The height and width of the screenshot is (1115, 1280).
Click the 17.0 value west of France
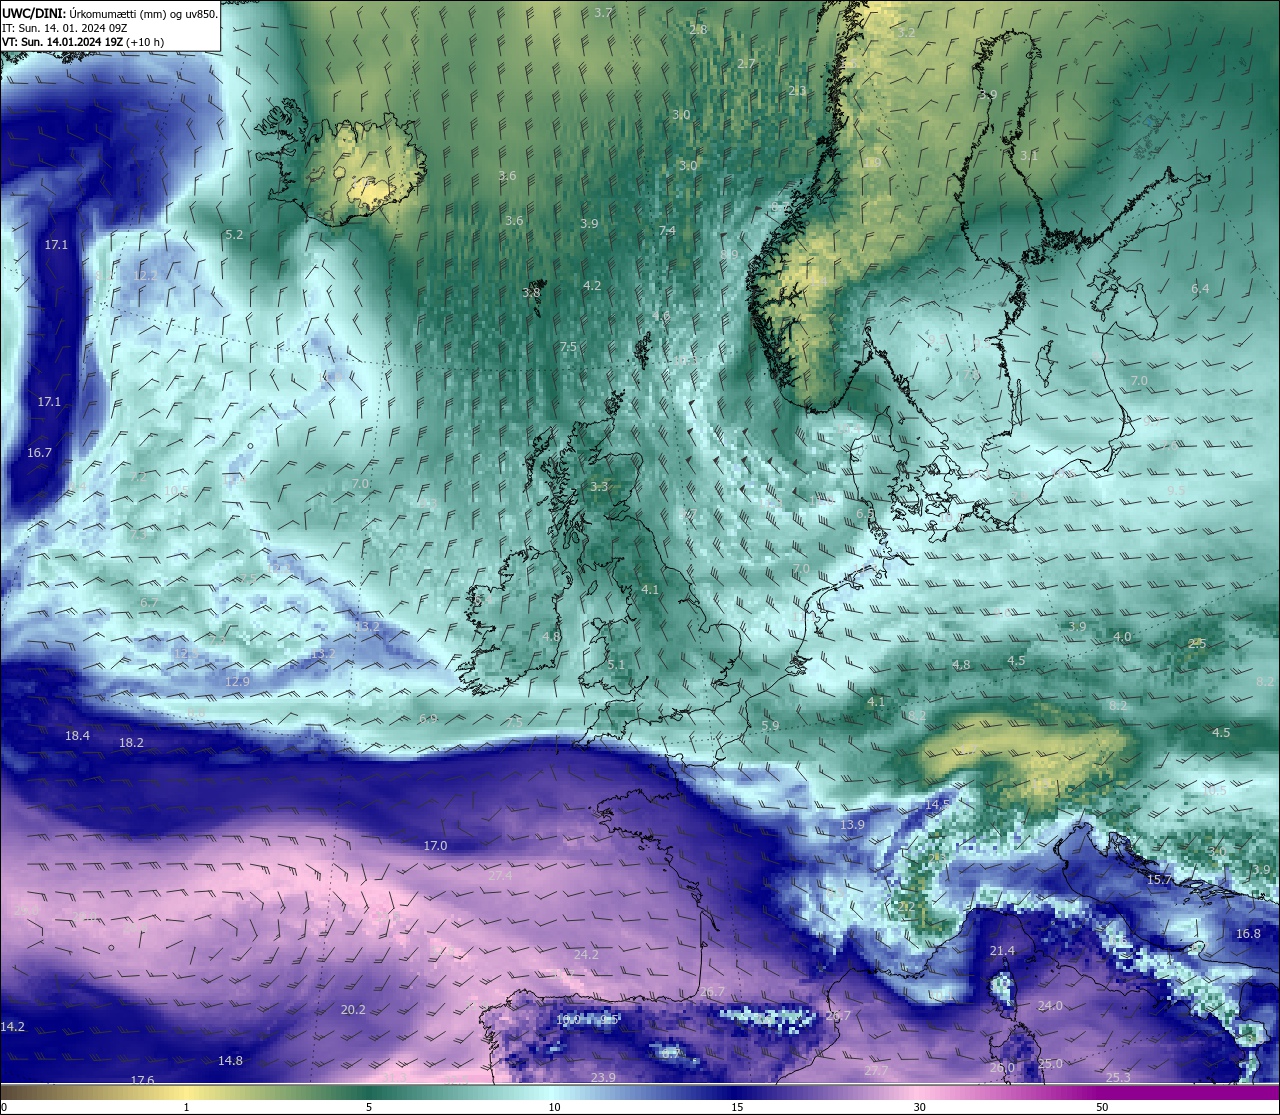click(x=435, y=846)
